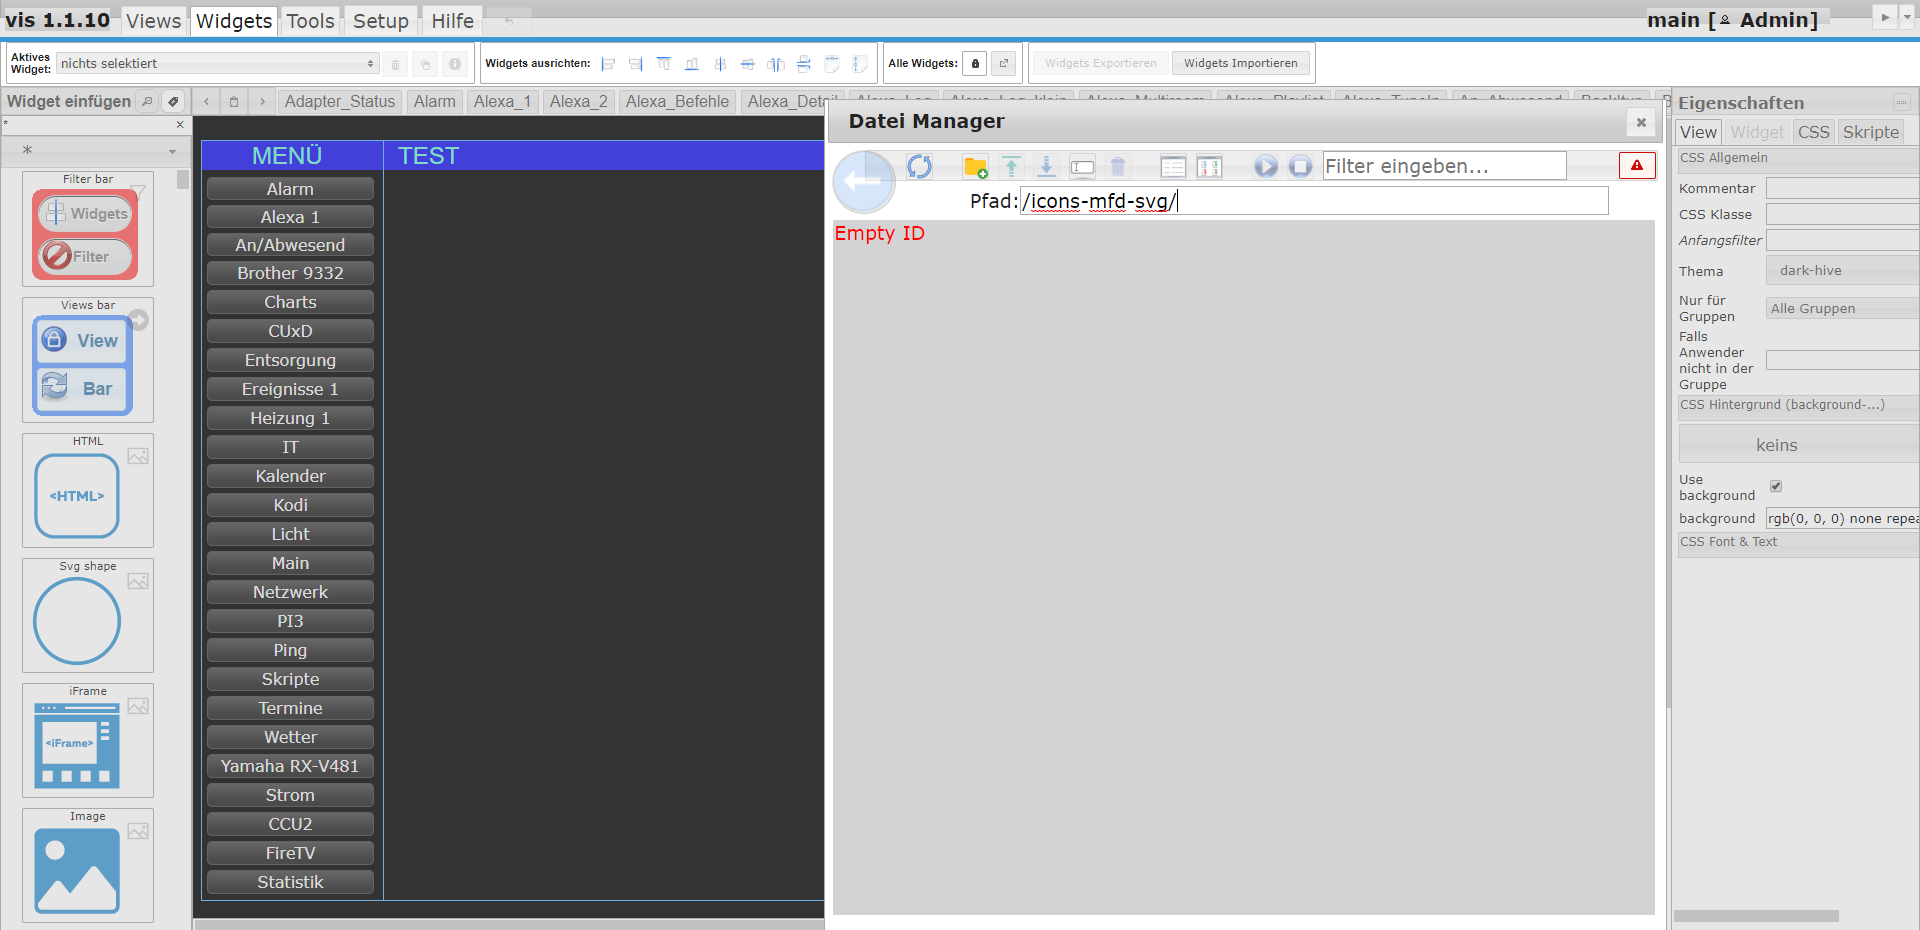Align widgets to the right edge

tap(636, 64)
